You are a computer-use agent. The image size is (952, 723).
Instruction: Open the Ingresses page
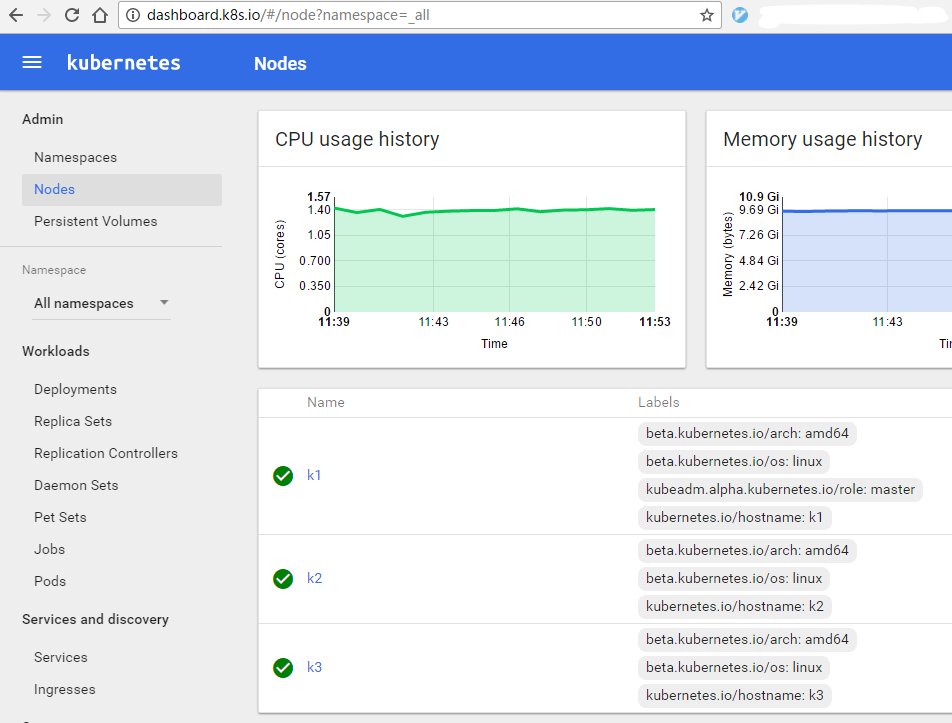[64, 689]
